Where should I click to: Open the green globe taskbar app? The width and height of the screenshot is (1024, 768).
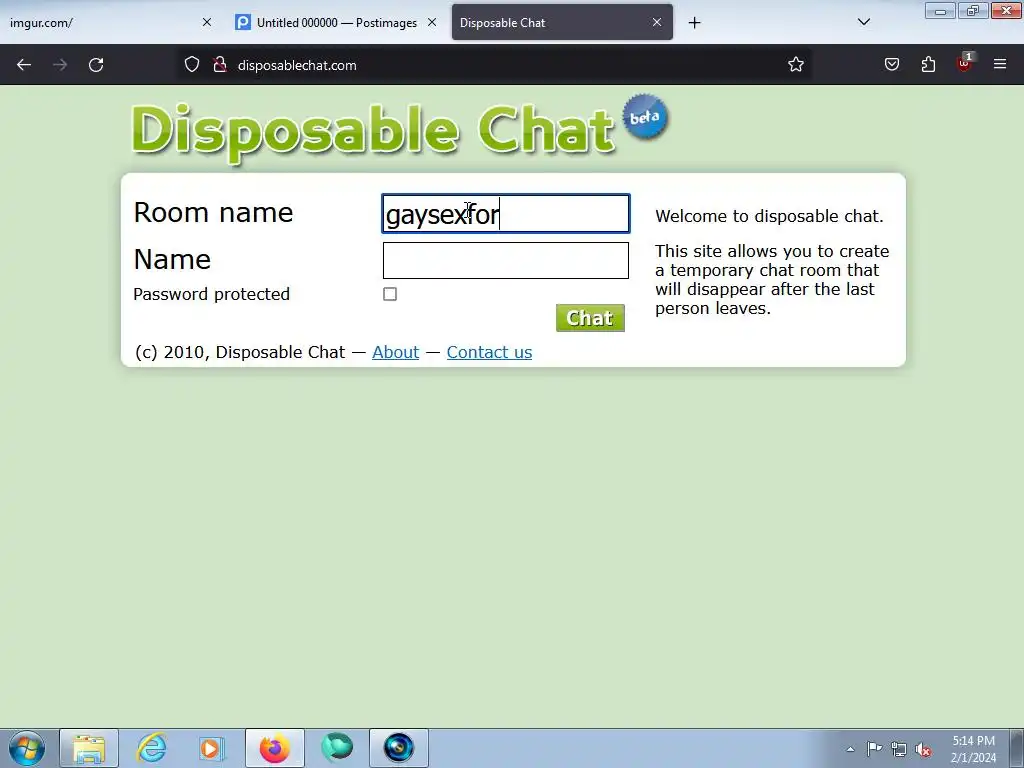[x=337, y=748]
